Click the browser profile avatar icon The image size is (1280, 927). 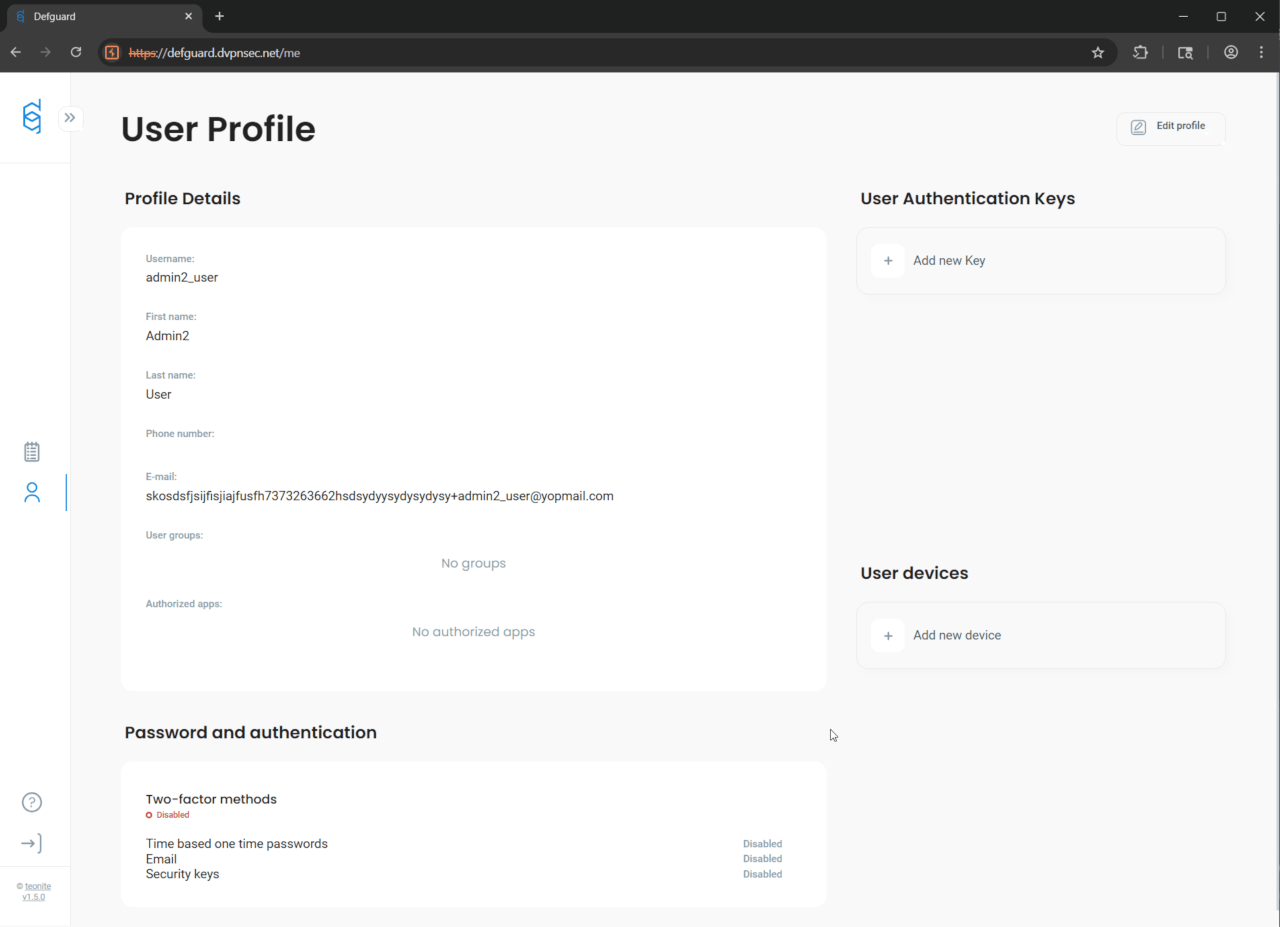(1231, 53)
